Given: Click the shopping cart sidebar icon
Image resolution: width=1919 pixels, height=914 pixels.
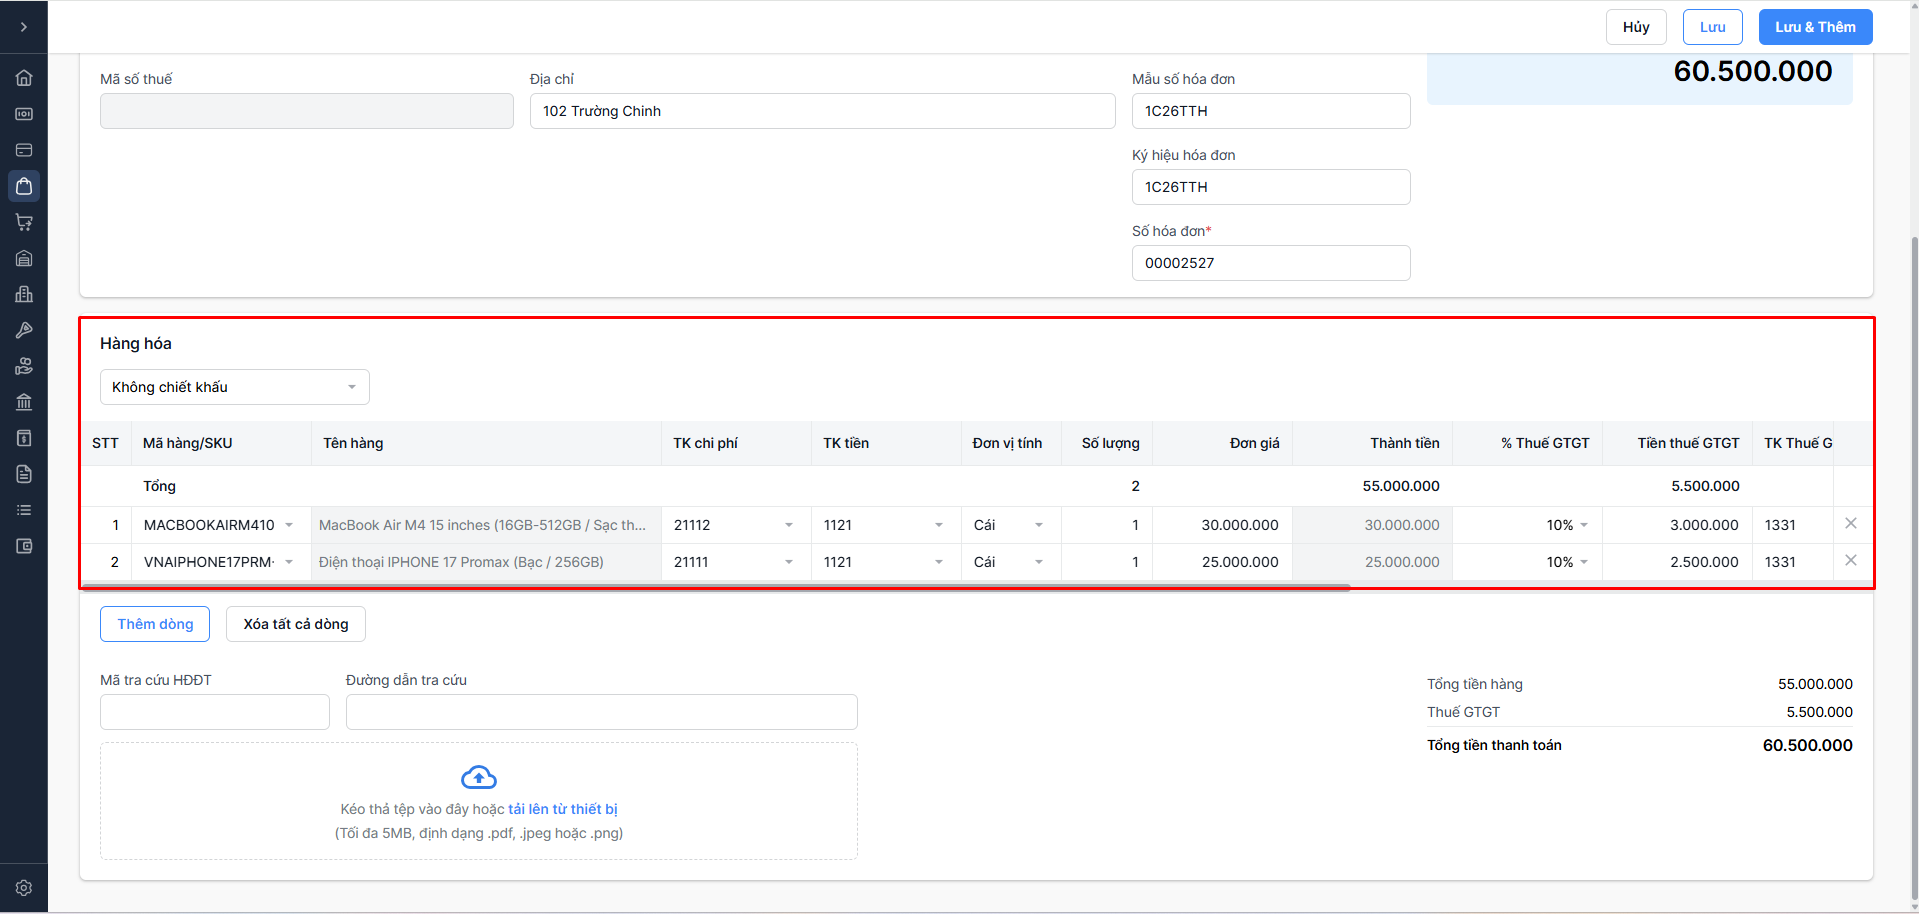Looking at the screenshot, I should click(x=24, y=222).
